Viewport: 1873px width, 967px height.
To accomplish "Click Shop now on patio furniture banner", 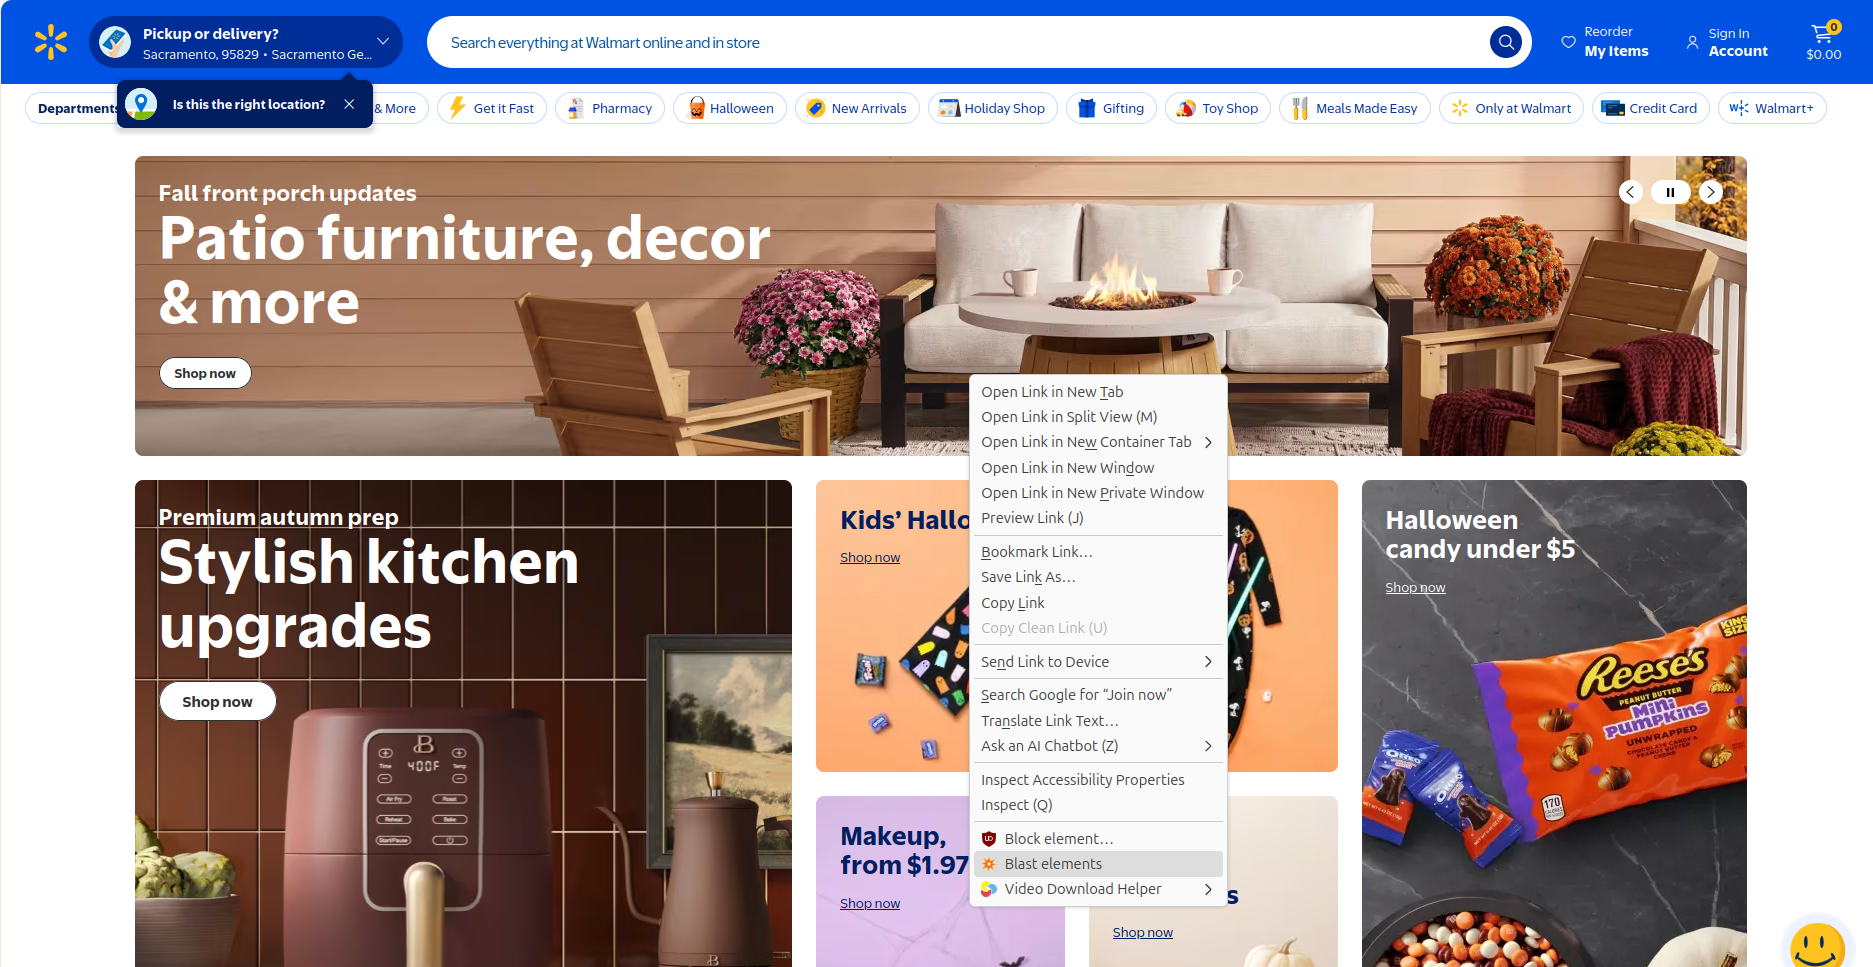I will point(205,373).
